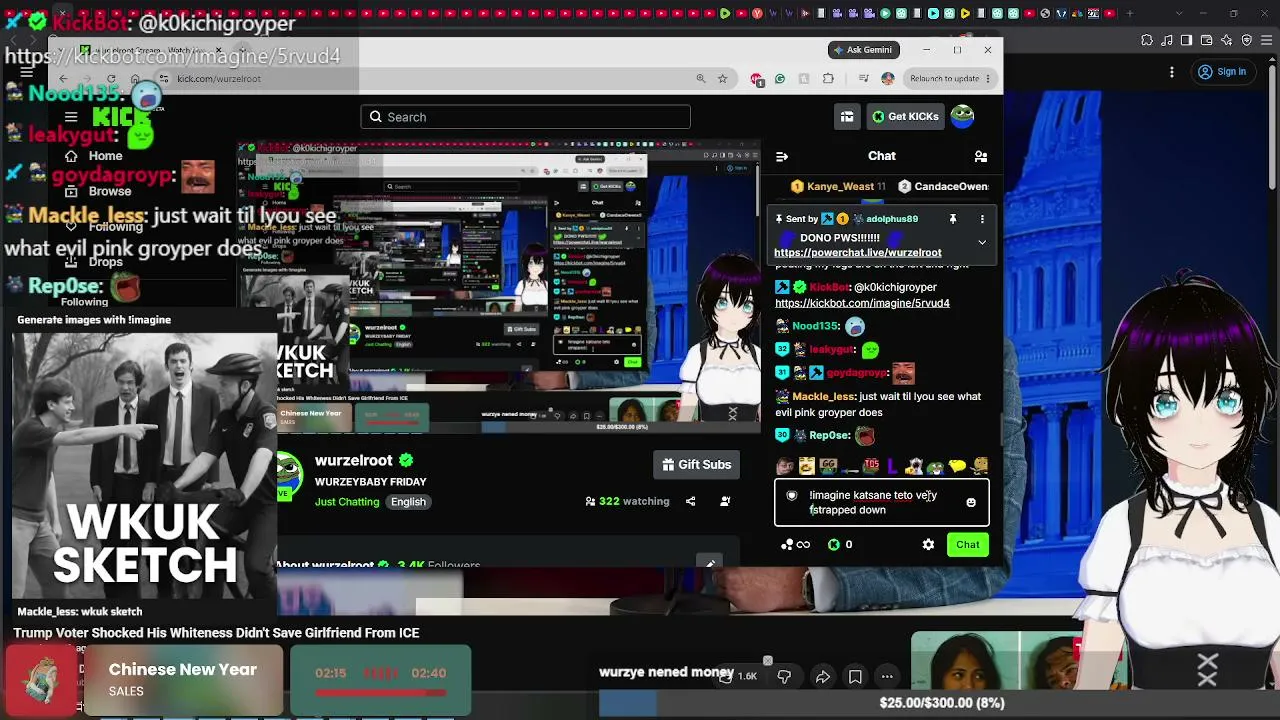The height and width of the screenshot is (720, 1280).
Task: Click the Sign in button
Action: (1222, 72)
